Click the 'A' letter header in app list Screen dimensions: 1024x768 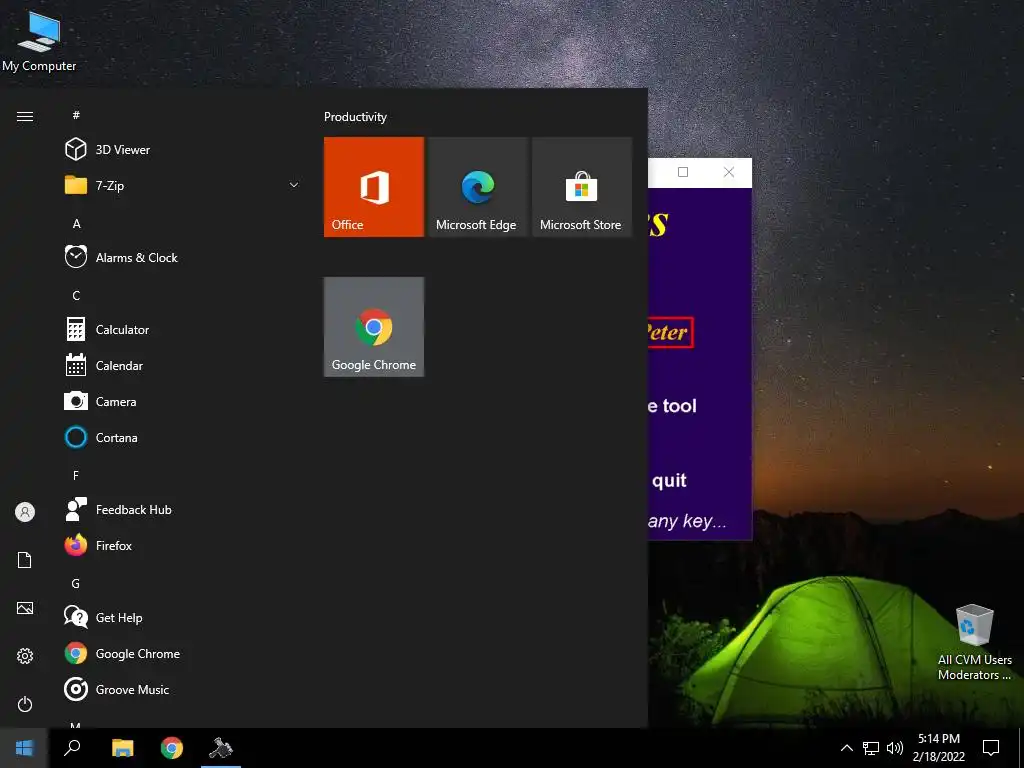(76, 223)
